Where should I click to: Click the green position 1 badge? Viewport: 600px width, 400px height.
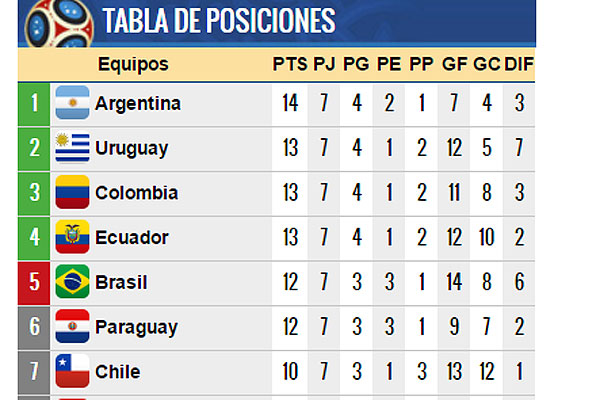34,103
